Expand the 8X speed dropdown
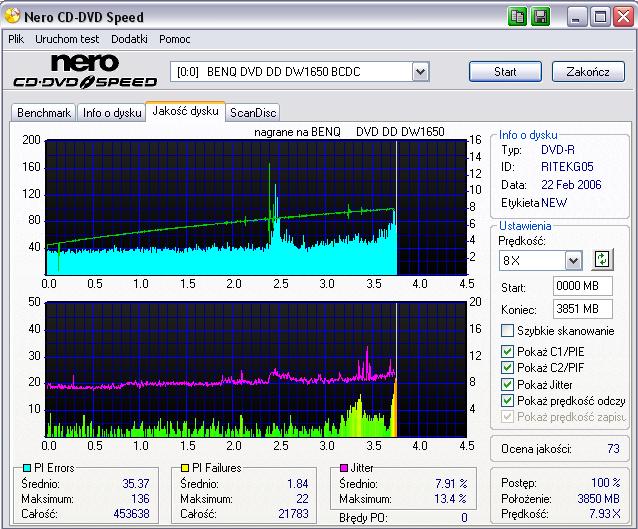 (573, 260)
